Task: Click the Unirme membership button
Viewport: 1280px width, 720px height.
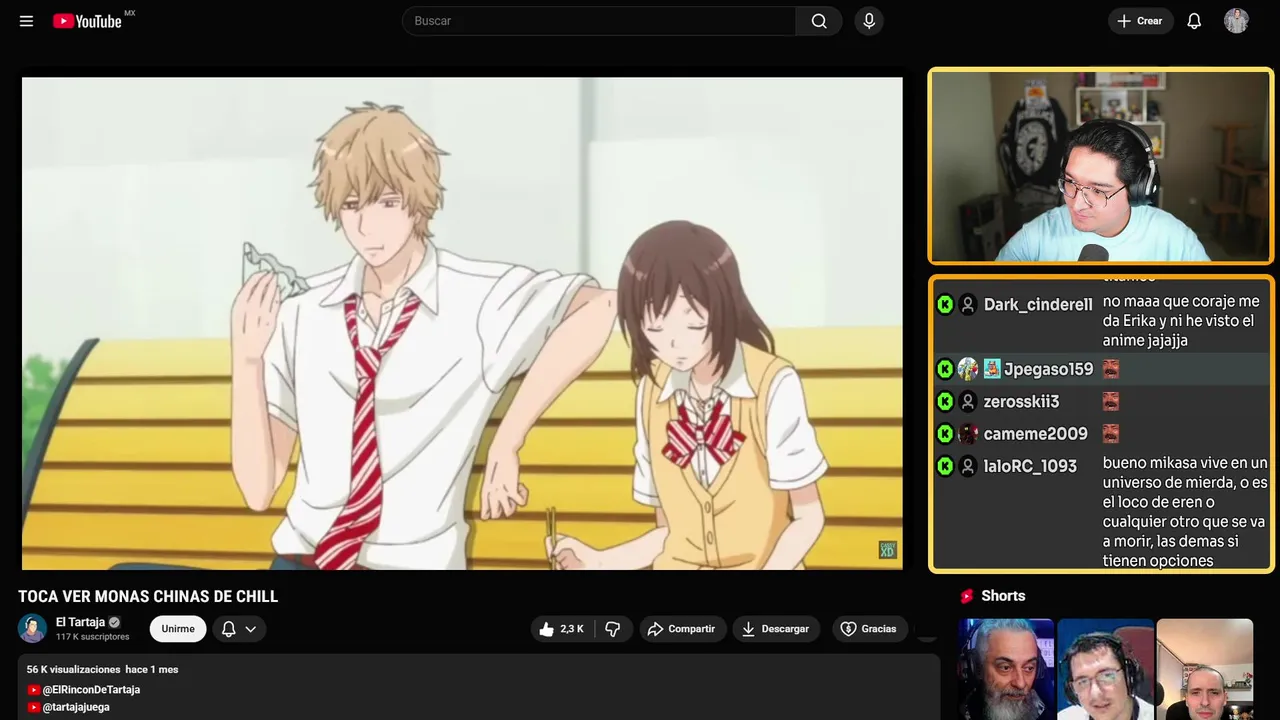Action: coord(178,629)
